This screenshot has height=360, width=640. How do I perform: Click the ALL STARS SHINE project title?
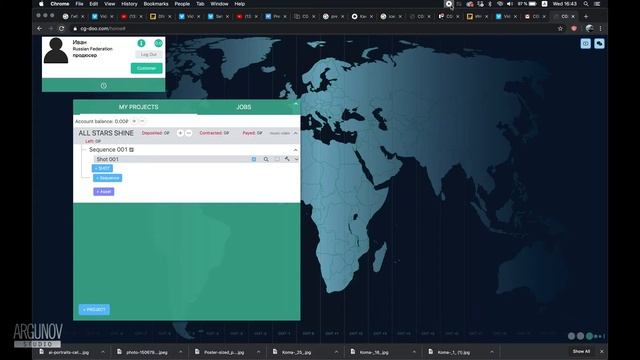(106, 133)
